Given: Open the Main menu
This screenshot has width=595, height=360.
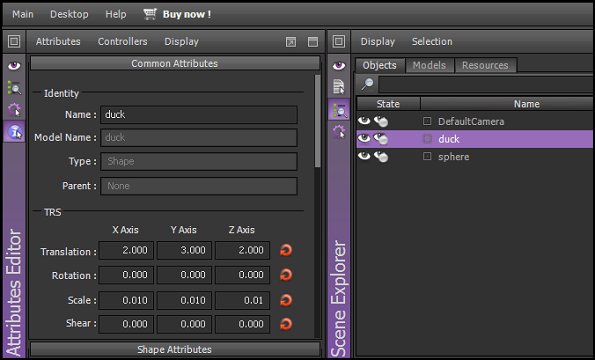Looking at the screenshot, I should click(x=23, y=14).
